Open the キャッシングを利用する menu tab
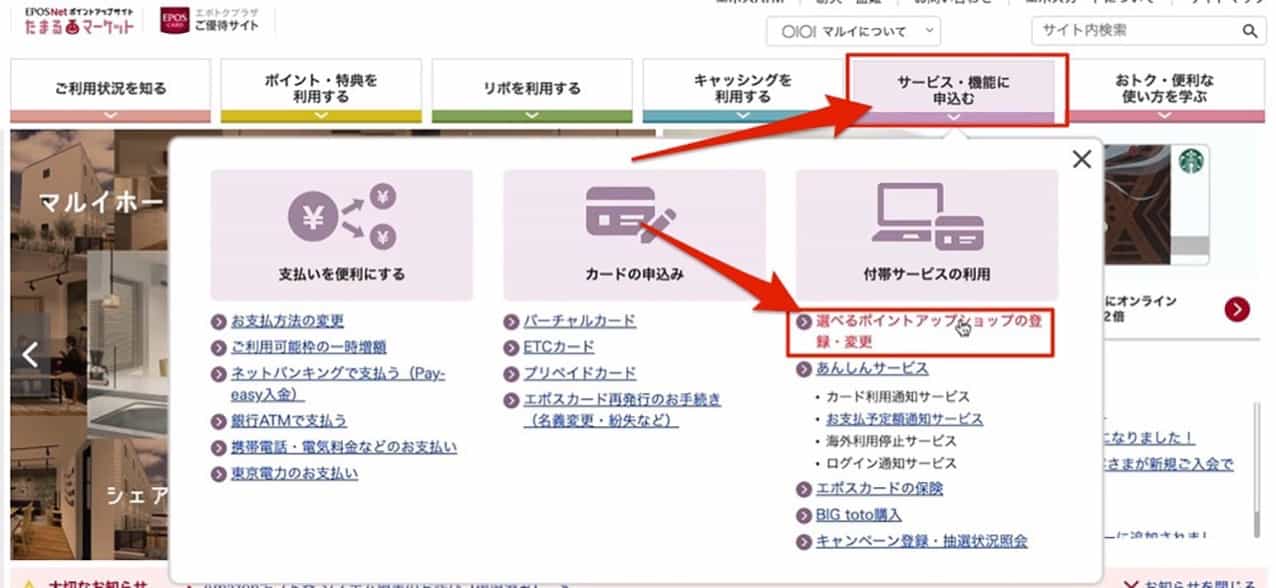The width and height of the screenshot is (1276, 588). (x=743, y=90)
